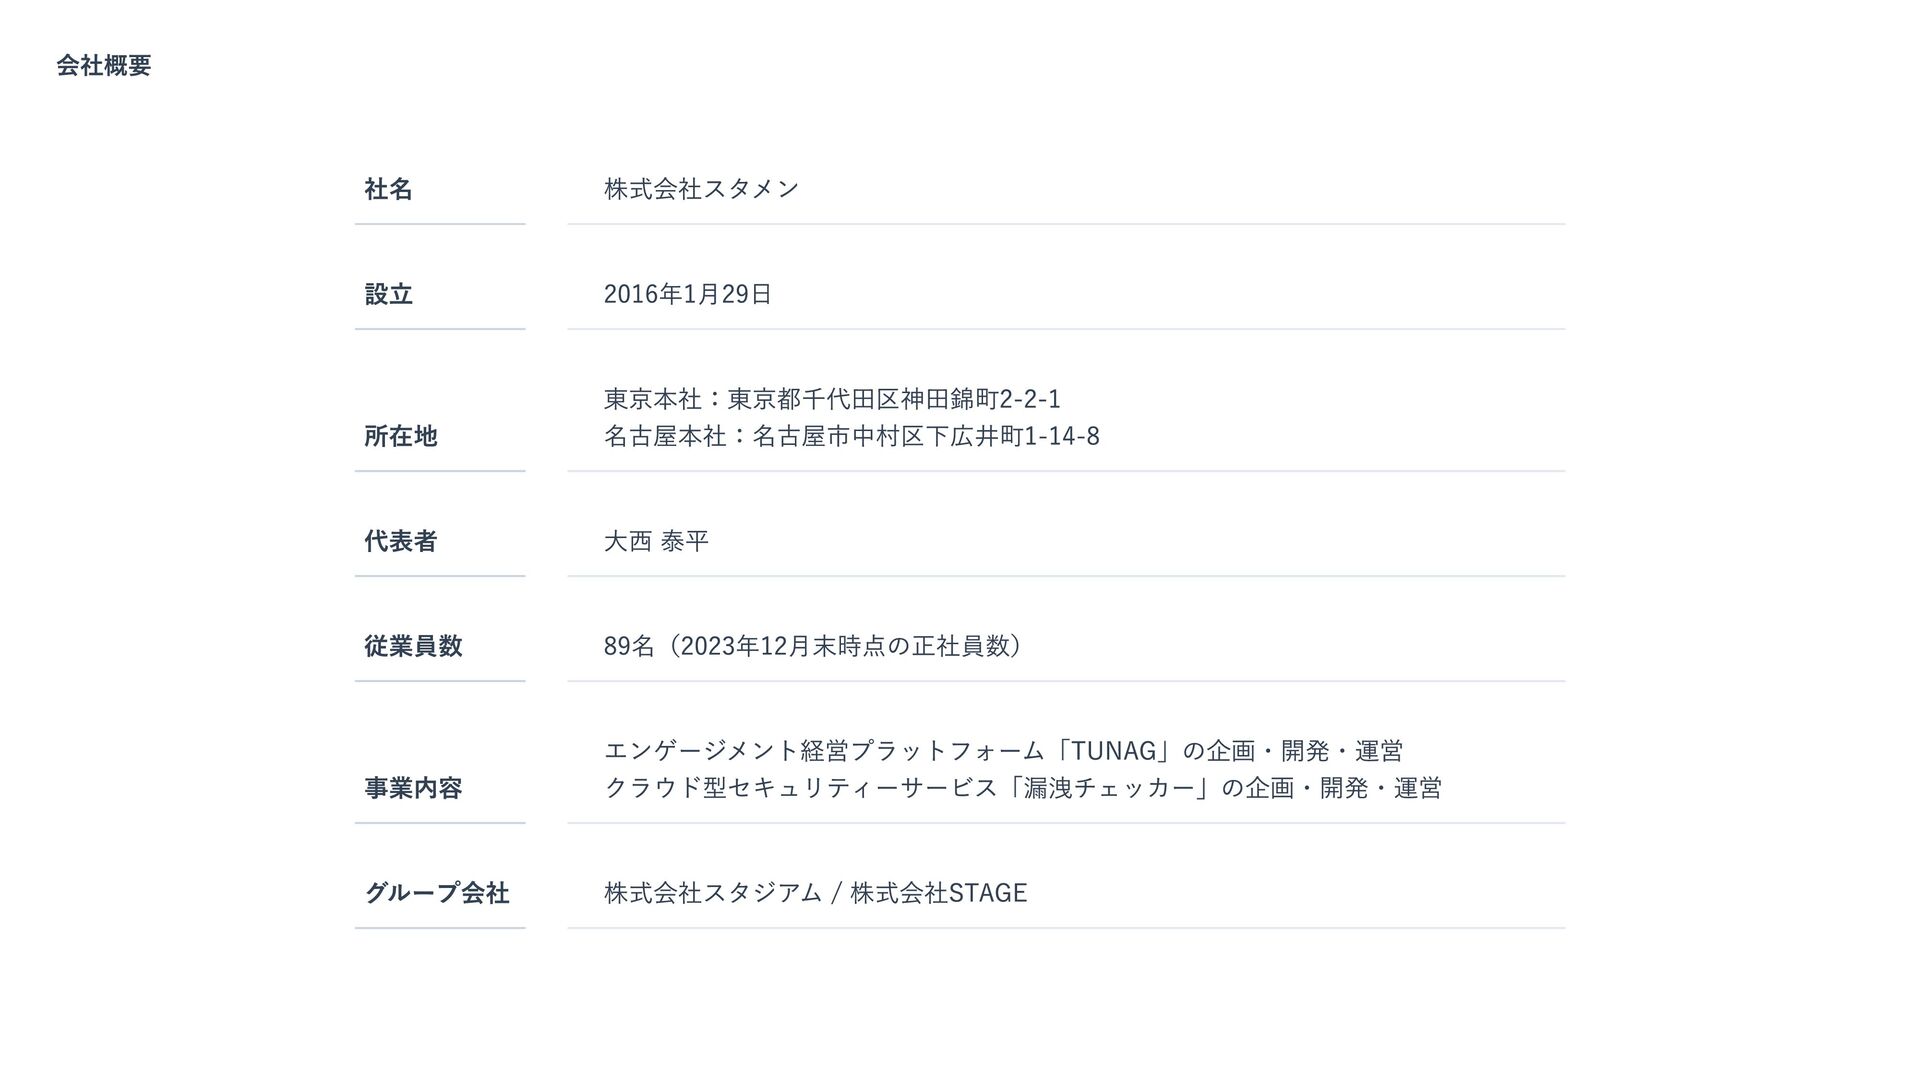This screenshot has height=1080, width=1920.
Task: Click the 株式会社スタジアム group company text
Action: coord(712,893)
